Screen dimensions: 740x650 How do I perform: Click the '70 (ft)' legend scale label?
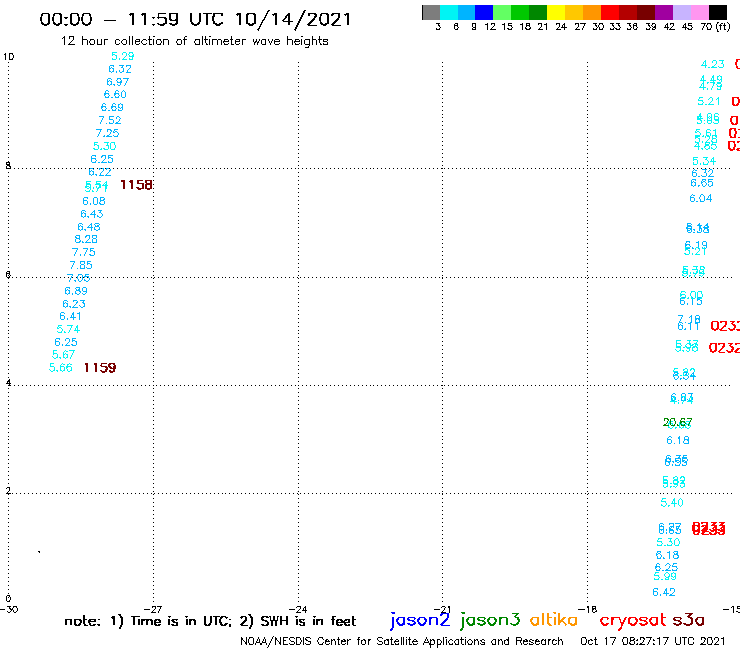click(x=715, y=26)
